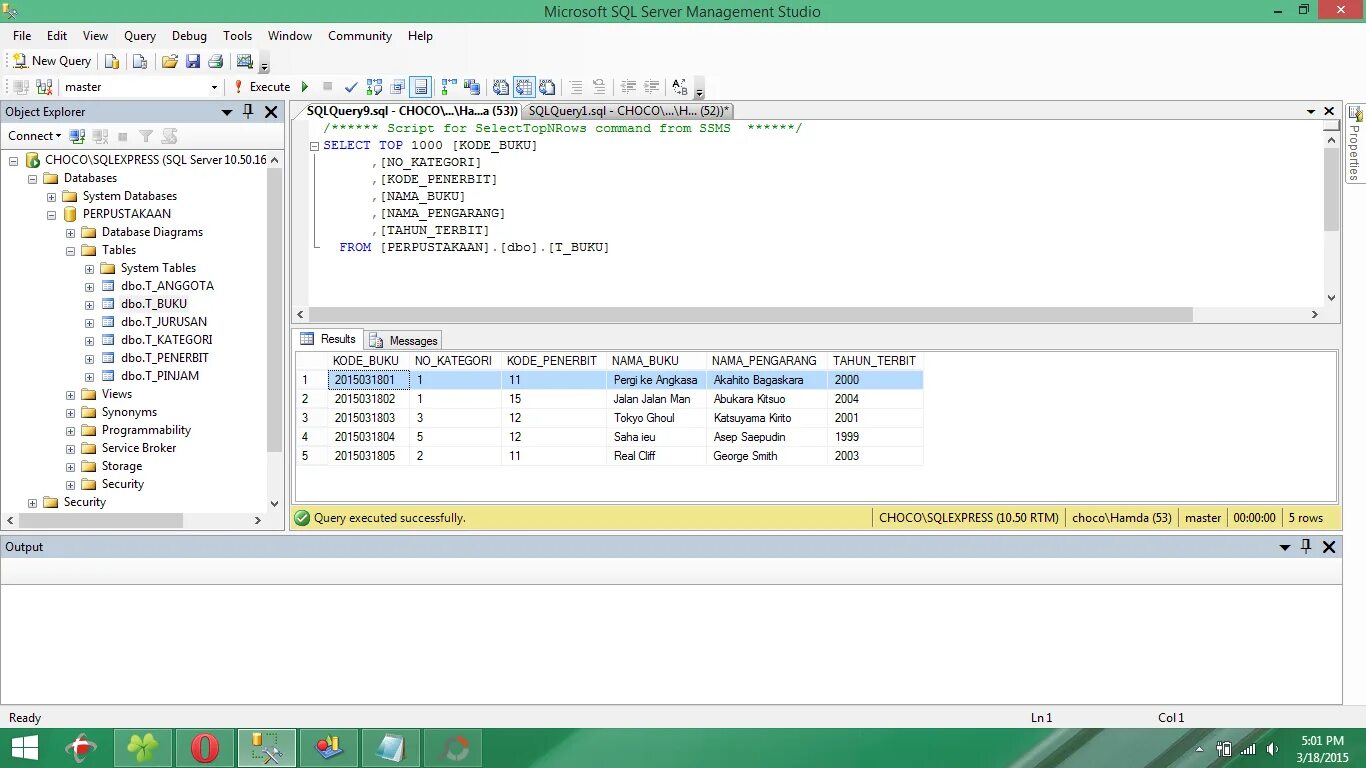Viewport: 1366px width, 768px height.
Task: Click the TAHUN_TERBIT column header
Action: (x=874, y=361)
